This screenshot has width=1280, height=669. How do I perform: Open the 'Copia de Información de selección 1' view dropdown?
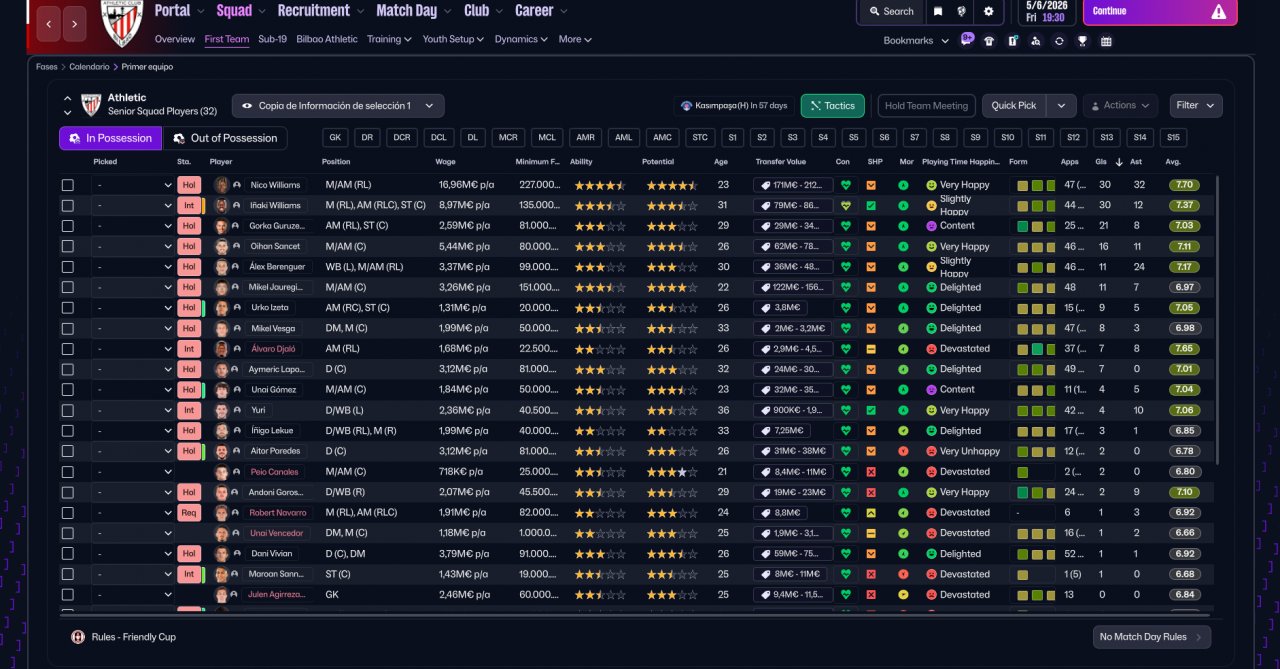point(338,106)
